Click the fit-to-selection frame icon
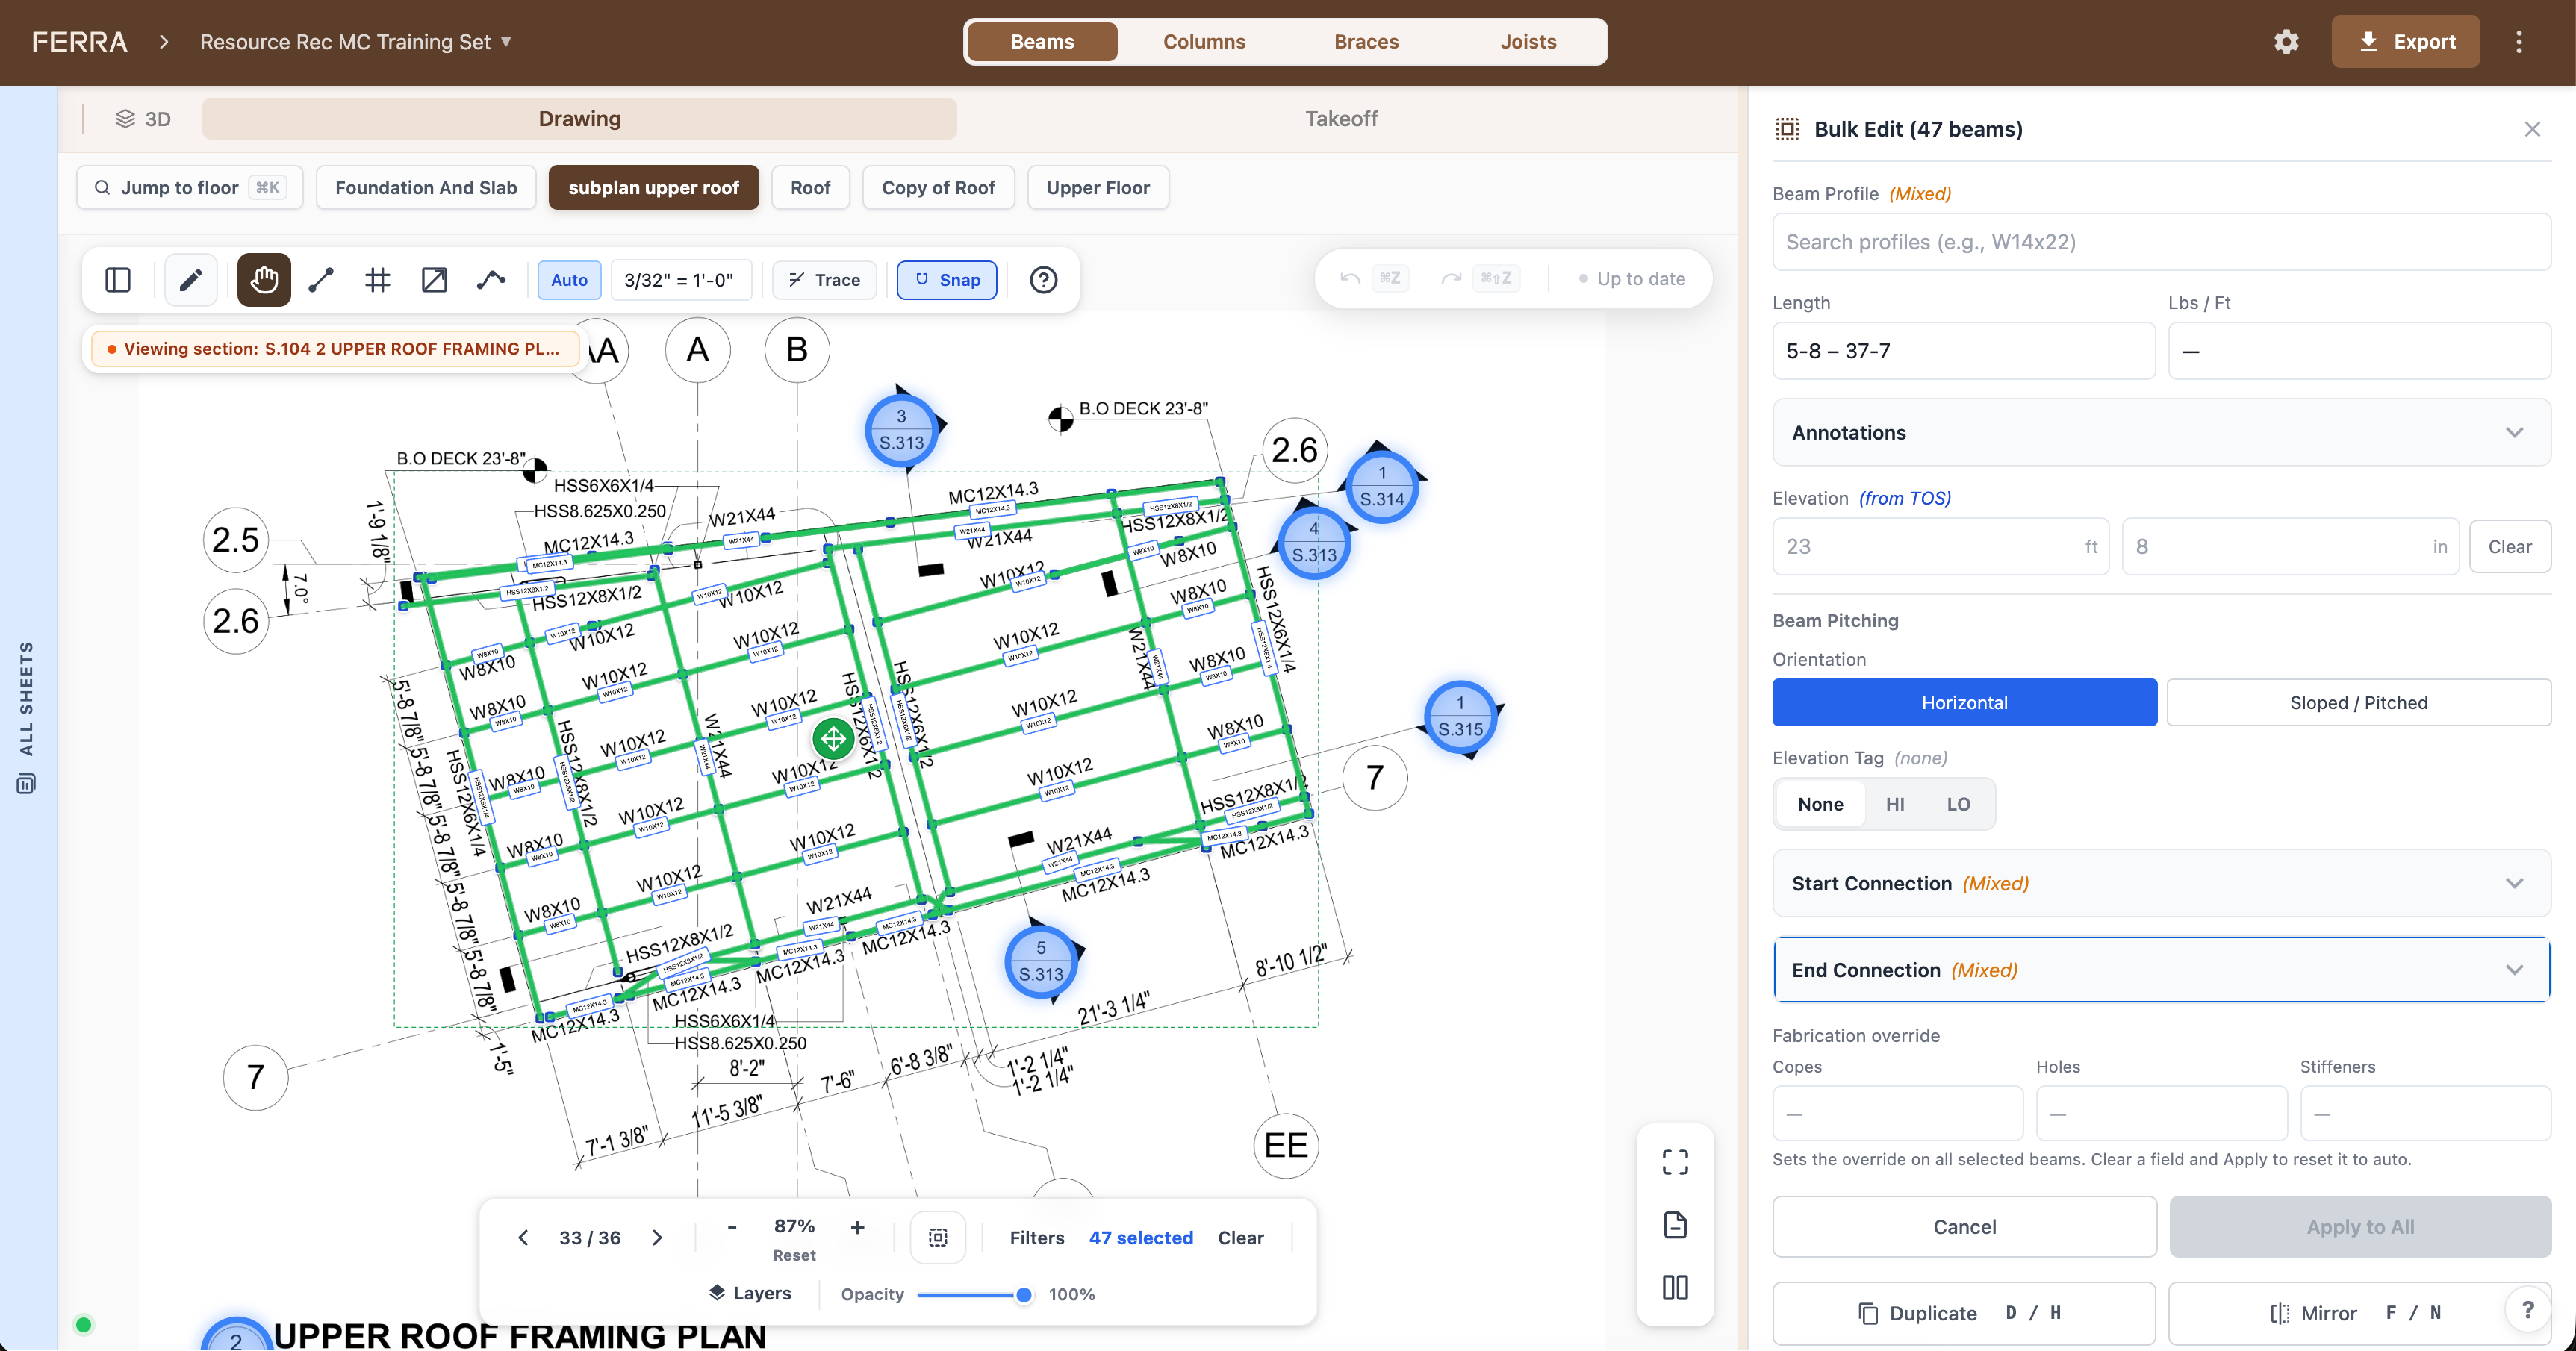The image size is (2576, 1351). point(938,1238)
